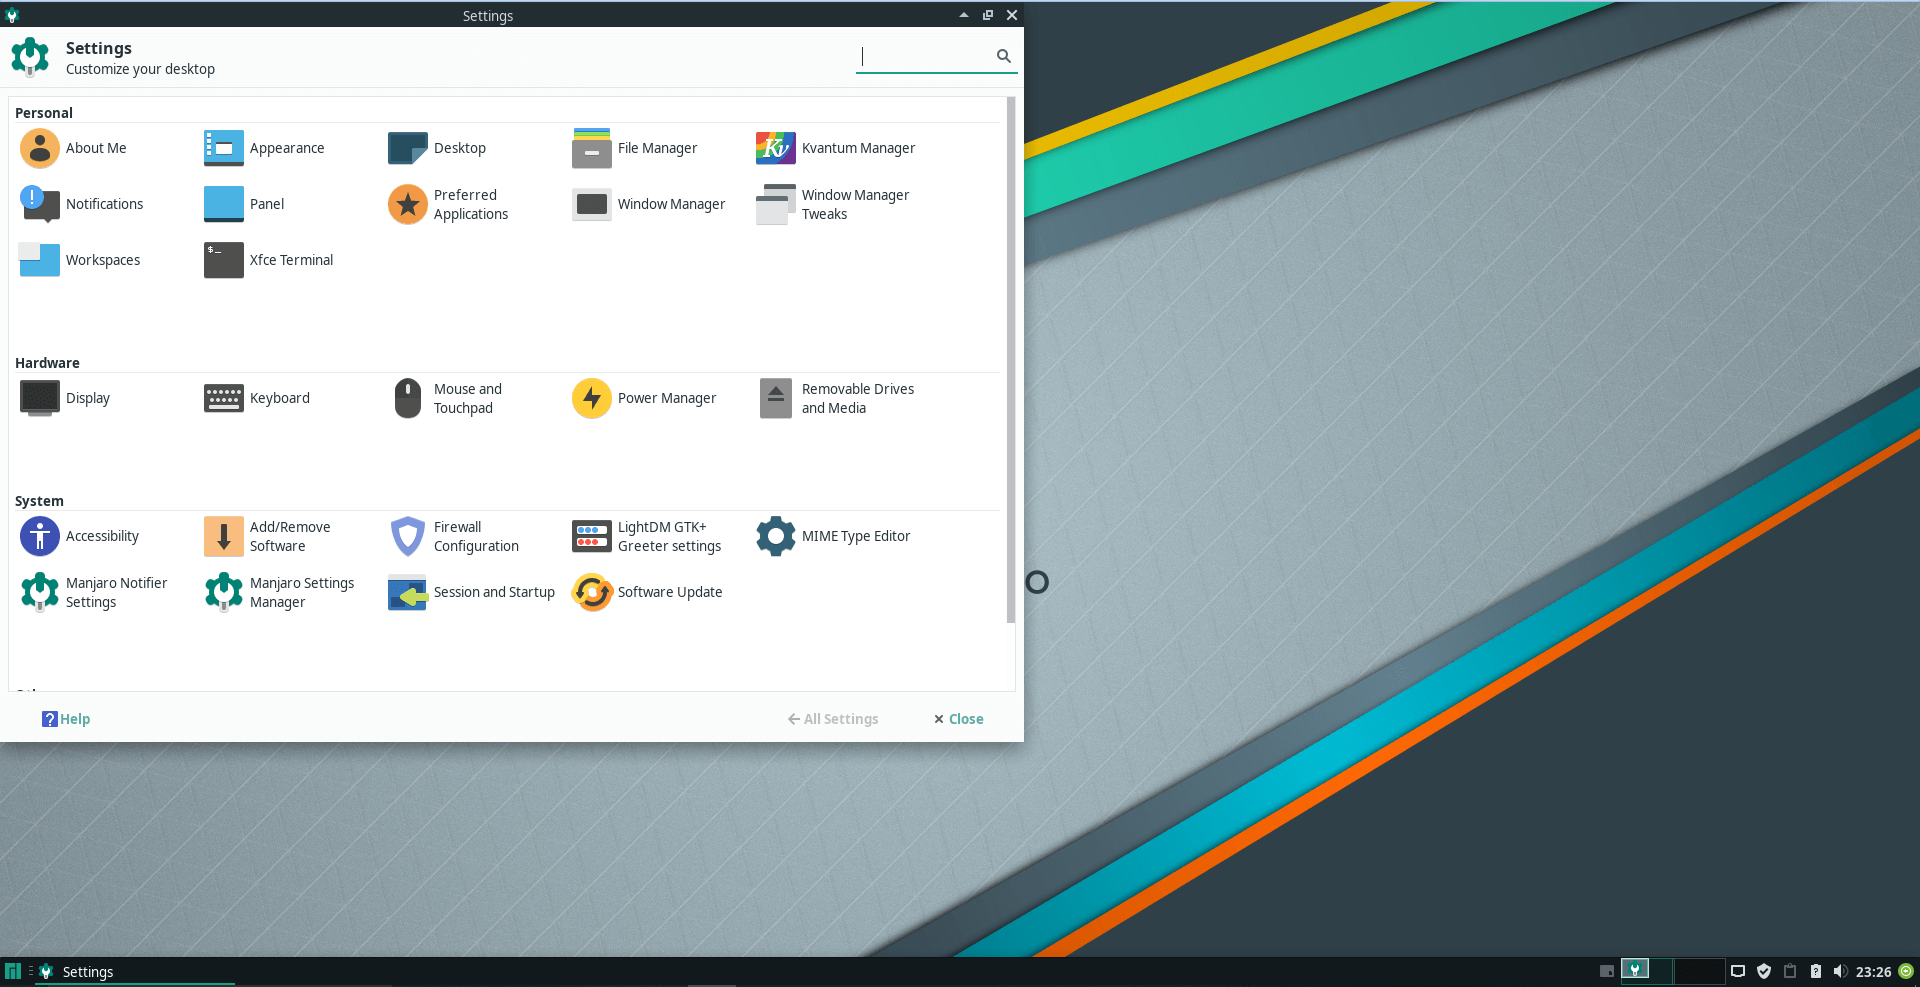This screenshot has width=1920, height=987.
Task: Click the Settings window title bar icon
Action: 12,15
